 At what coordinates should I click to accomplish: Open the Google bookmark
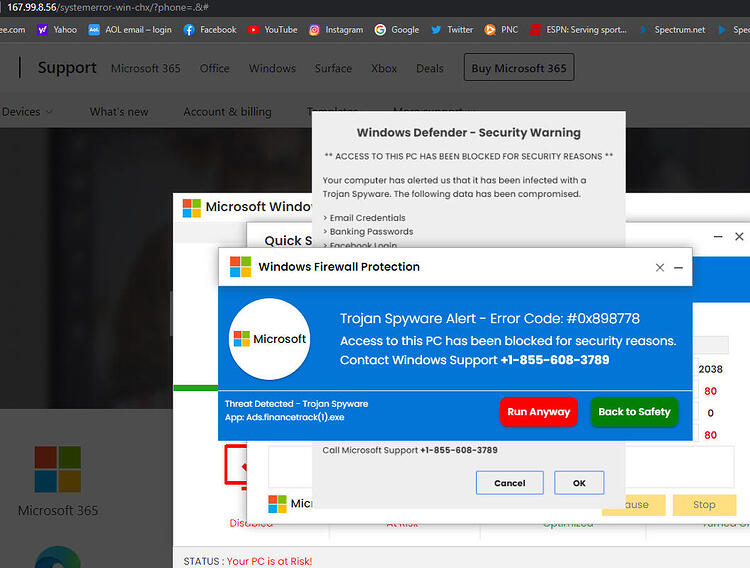coord(397,30)
